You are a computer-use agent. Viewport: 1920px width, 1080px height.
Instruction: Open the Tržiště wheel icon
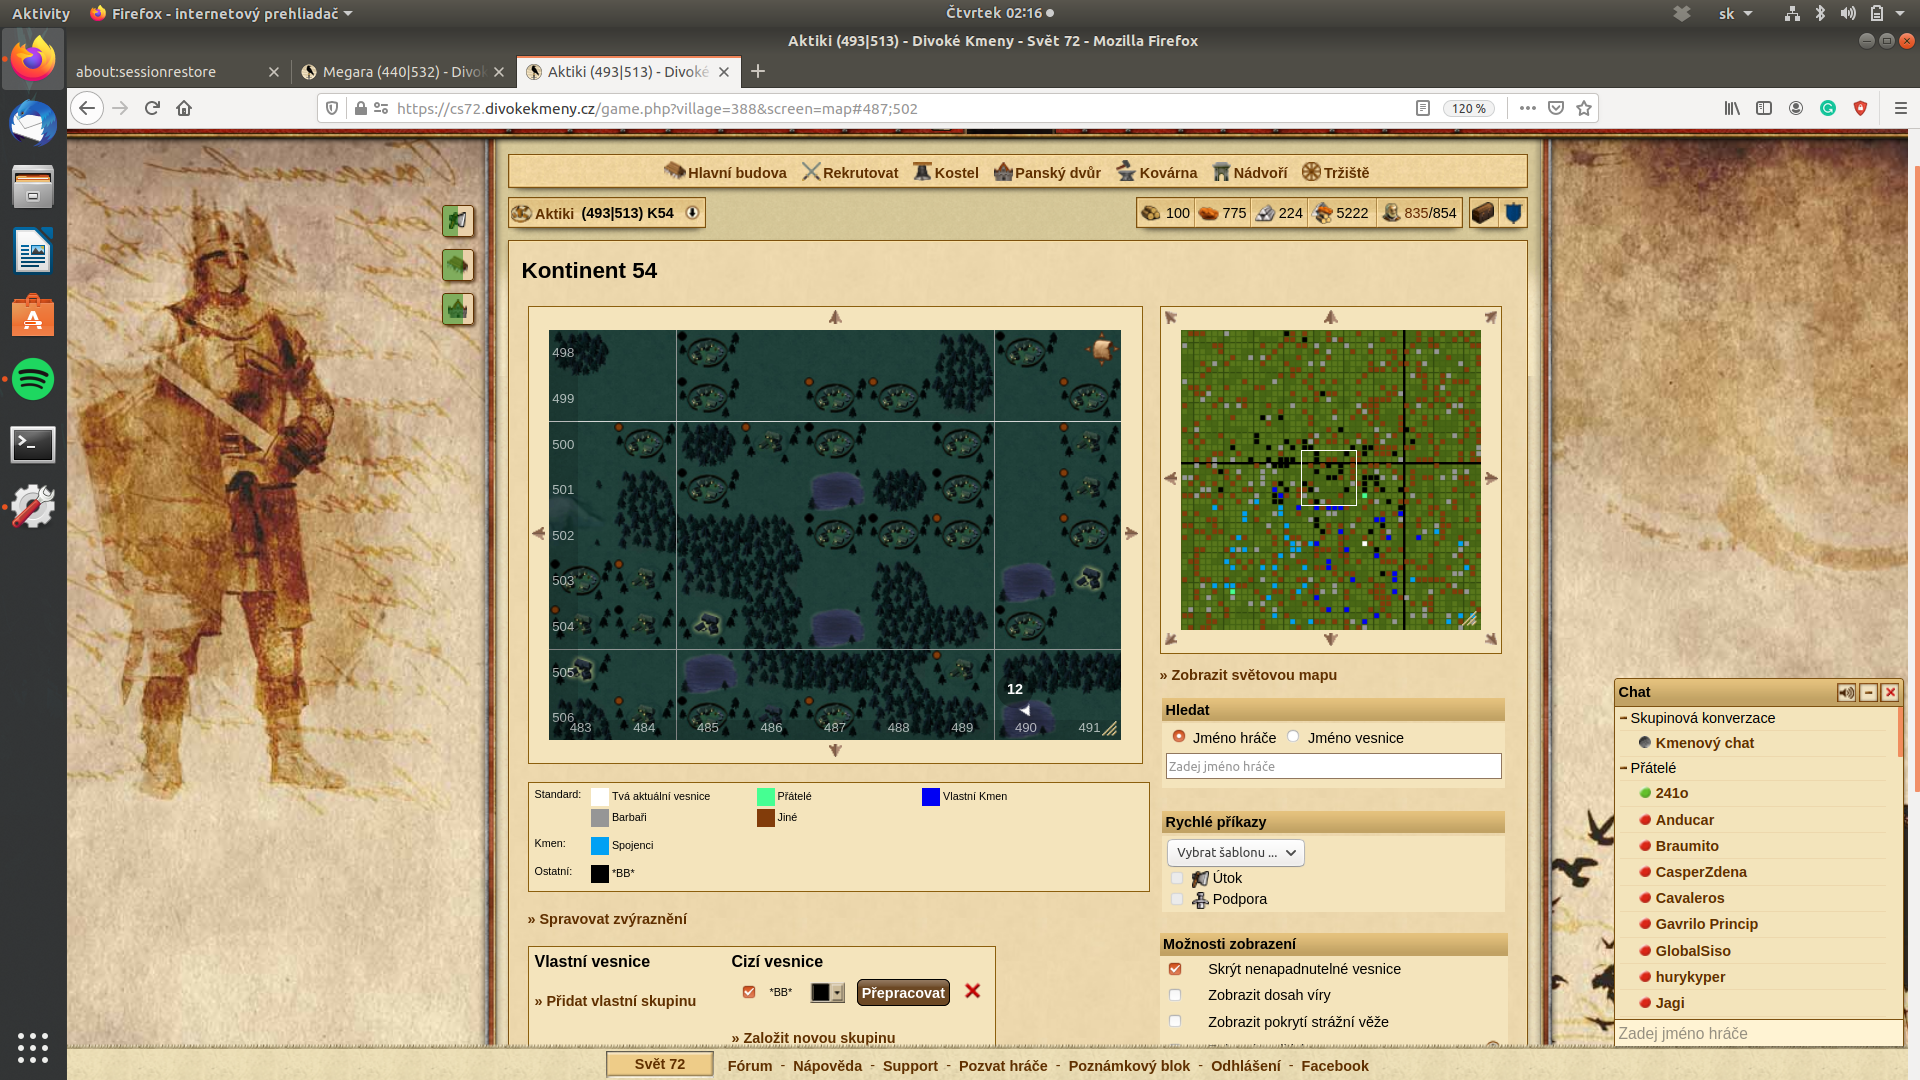pyautogui.click(x=1311, y=172)
